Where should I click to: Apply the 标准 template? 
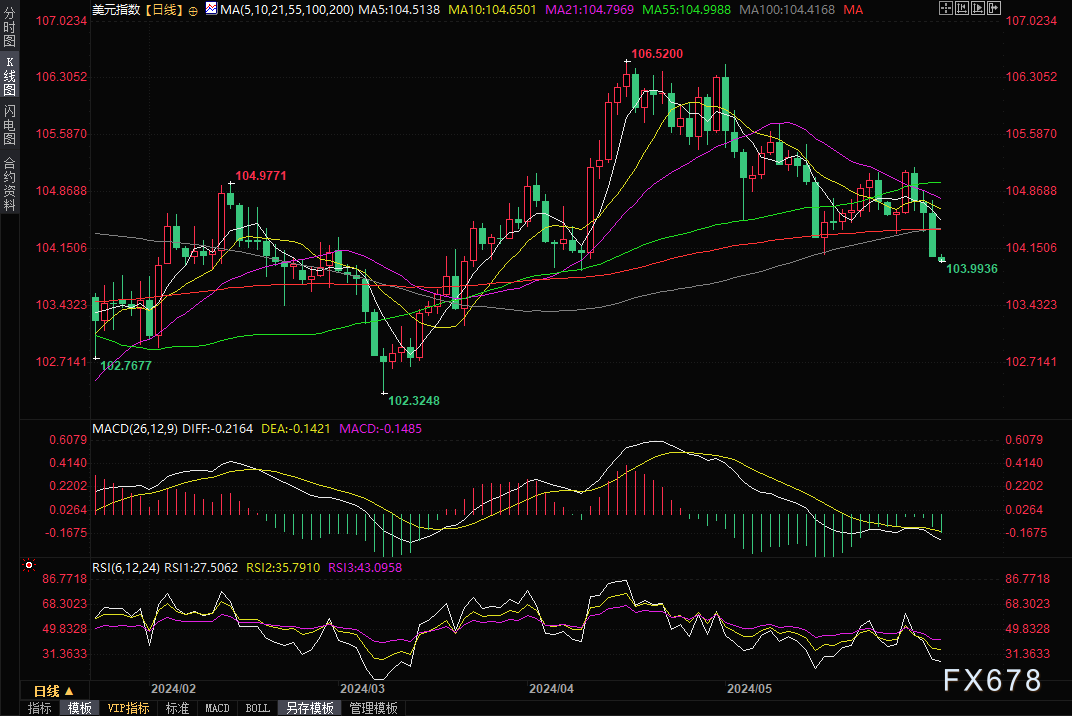pos(177,708)
